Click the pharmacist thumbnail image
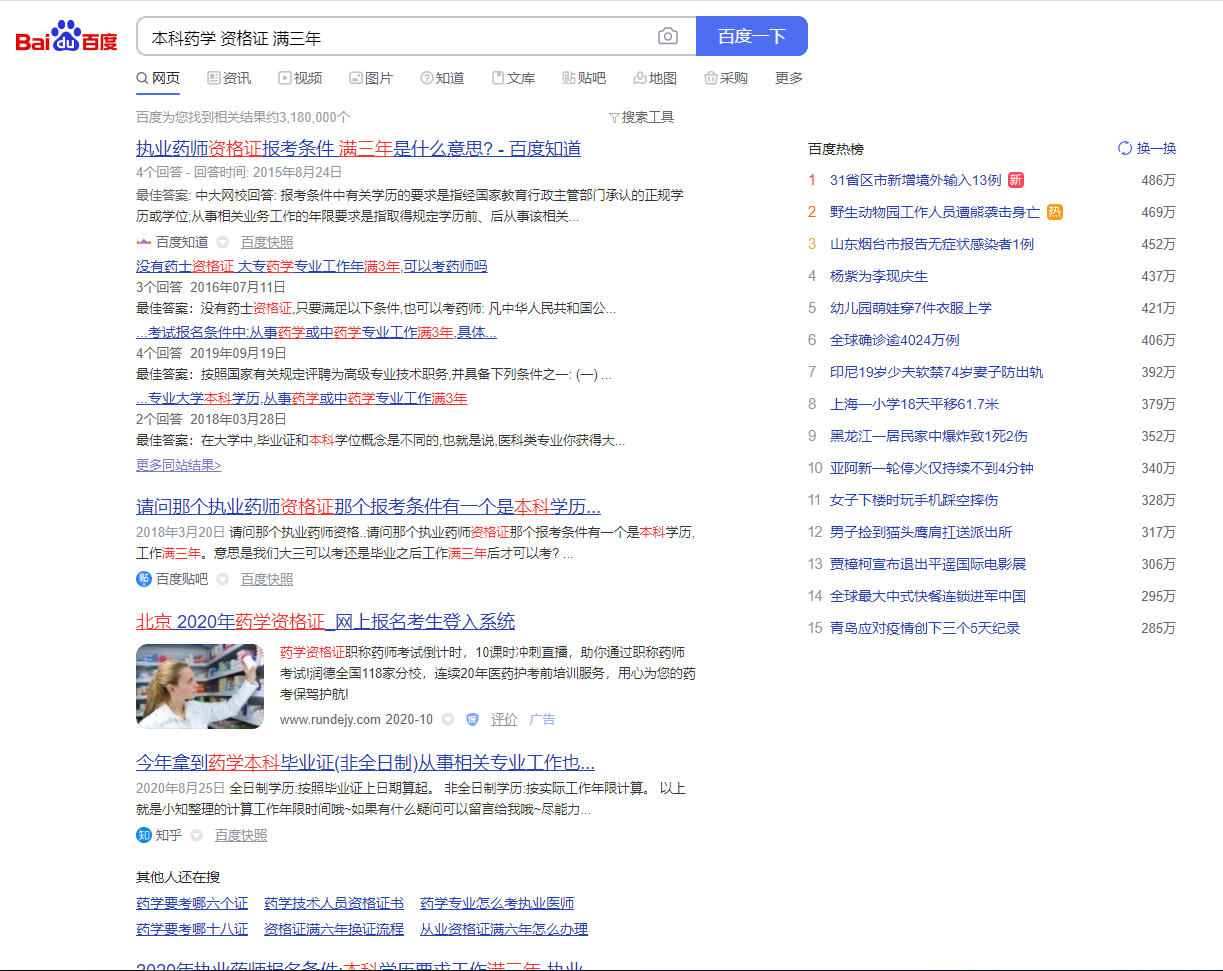This screenshot has height=971, width=1223. (200, 686)
